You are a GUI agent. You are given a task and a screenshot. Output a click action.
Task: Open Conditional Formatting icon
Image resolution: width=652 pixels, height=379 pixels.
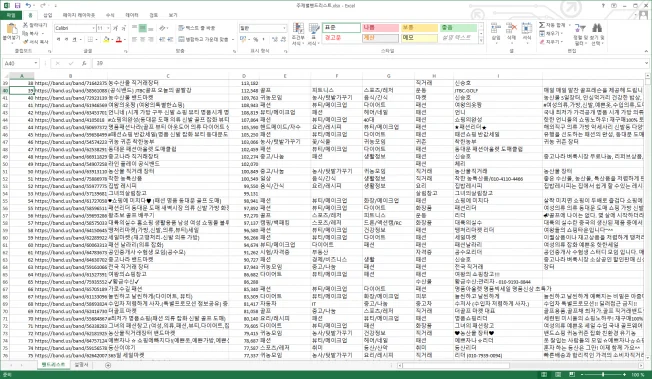[298, 29]
